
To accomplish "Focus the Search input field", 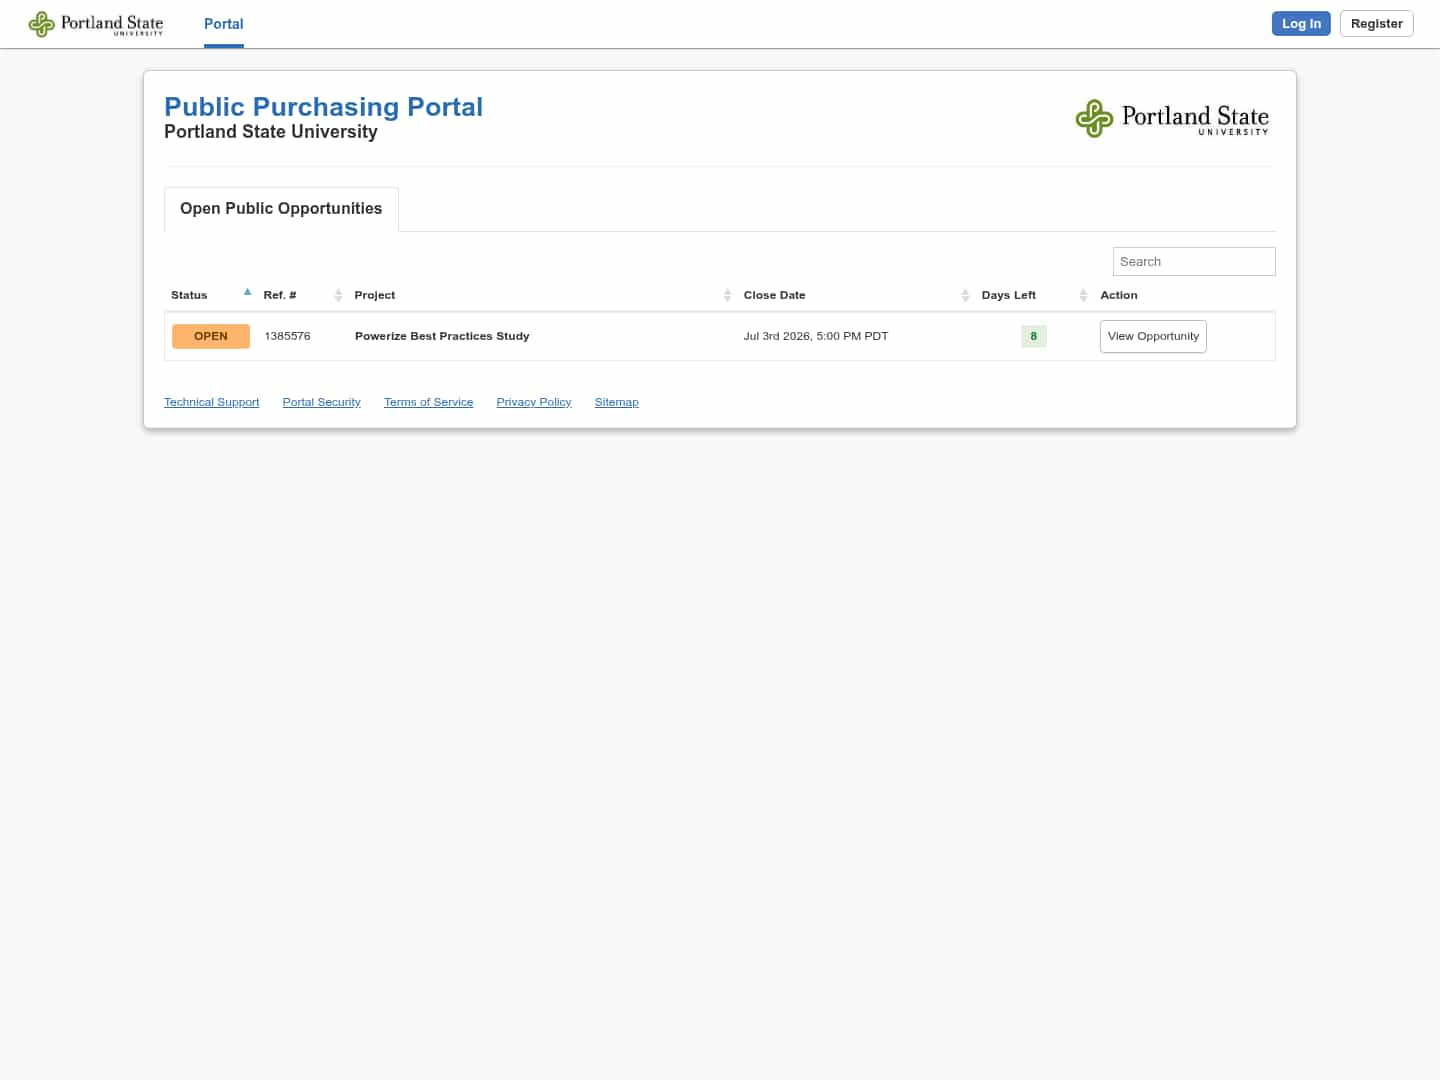I will 1194,262.
